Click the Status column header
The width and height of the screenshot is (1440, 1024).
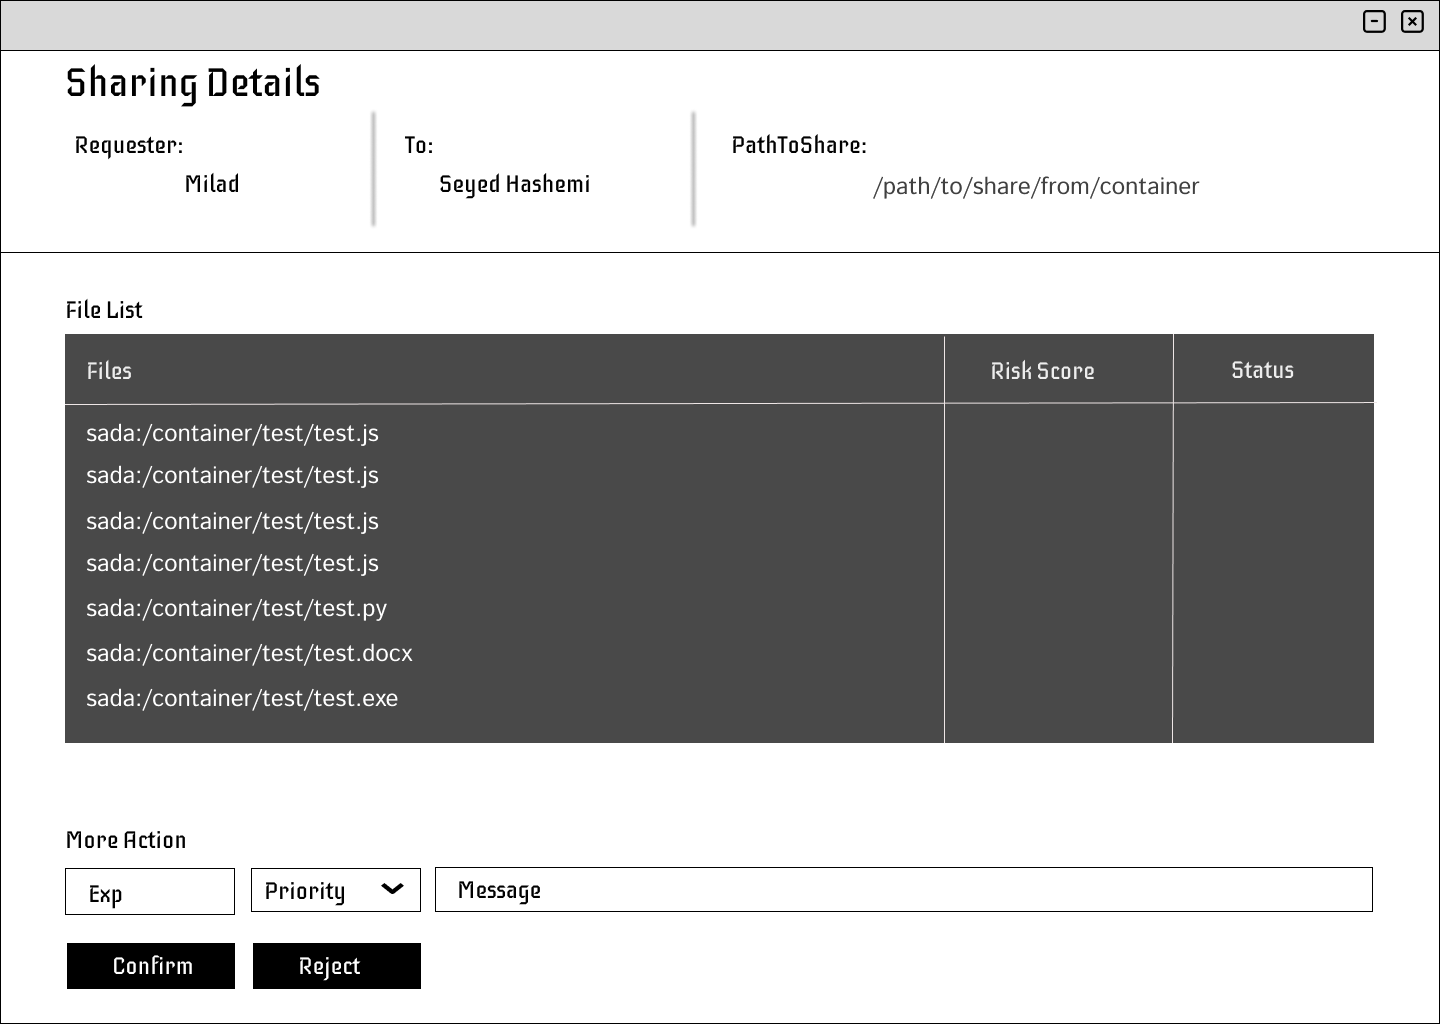(1262, 370)
